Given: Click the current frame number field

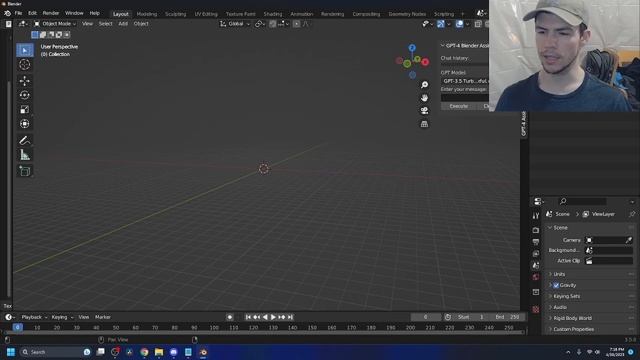Looking at the screenshot, I should pyautogui.click(x=426, y=317).
